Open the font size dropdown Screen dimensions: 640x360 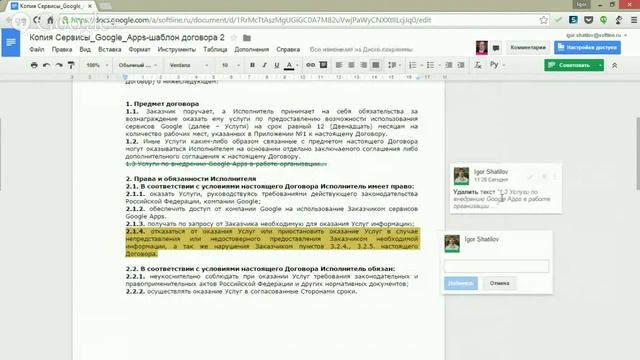(x=231, y=65)
